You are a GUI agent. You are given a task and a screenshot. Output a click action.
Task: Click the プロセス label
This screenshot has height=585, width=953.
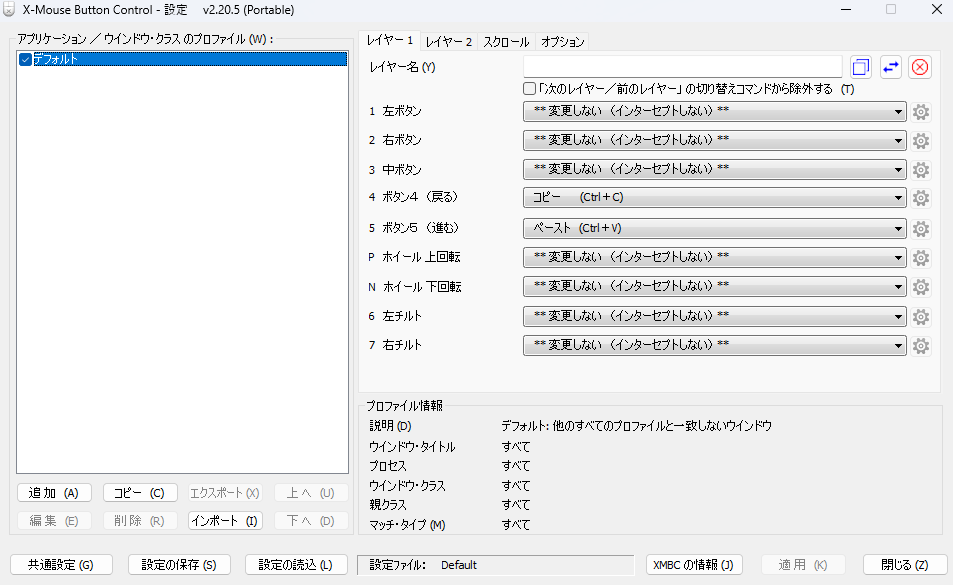(388, 466)
